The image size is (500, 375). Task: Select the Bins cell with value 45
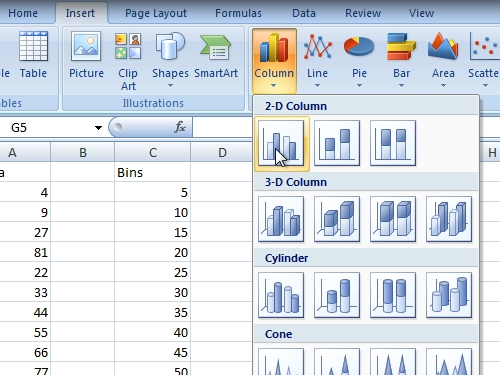pyautogui.click(x=153, y=352)
